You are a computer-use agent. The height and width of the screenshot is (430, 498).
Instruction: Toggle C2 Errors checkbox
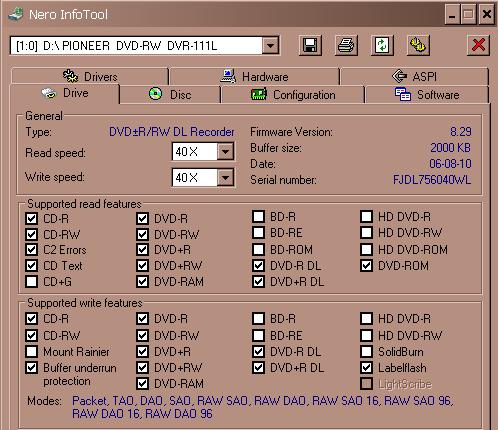point(31,250)
